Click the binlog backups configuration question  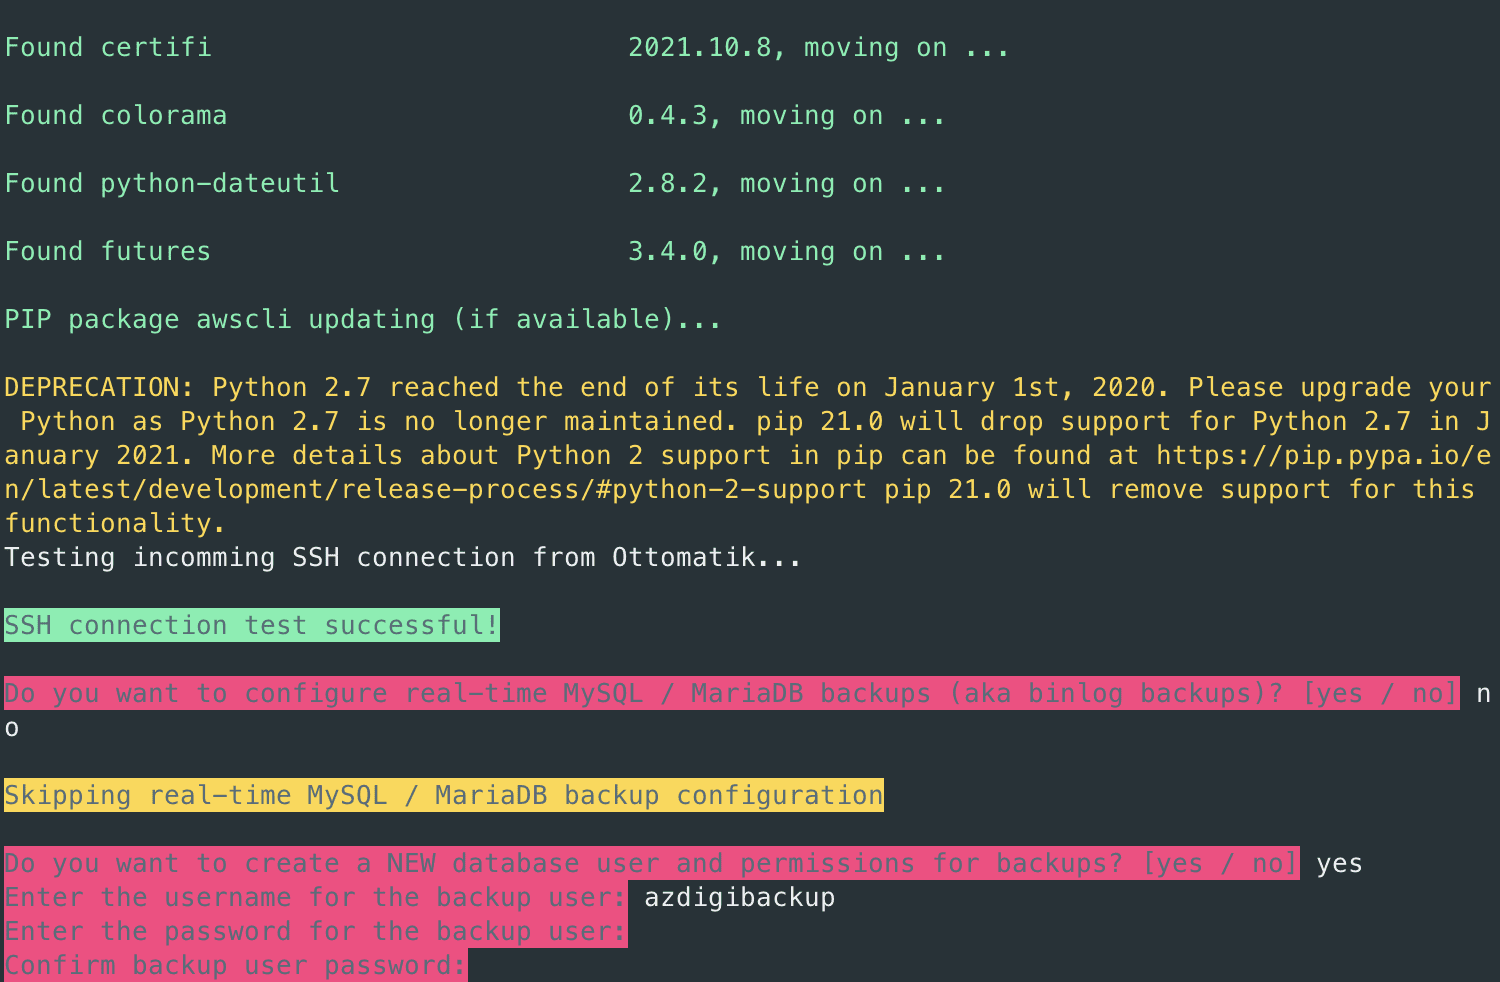730,694
